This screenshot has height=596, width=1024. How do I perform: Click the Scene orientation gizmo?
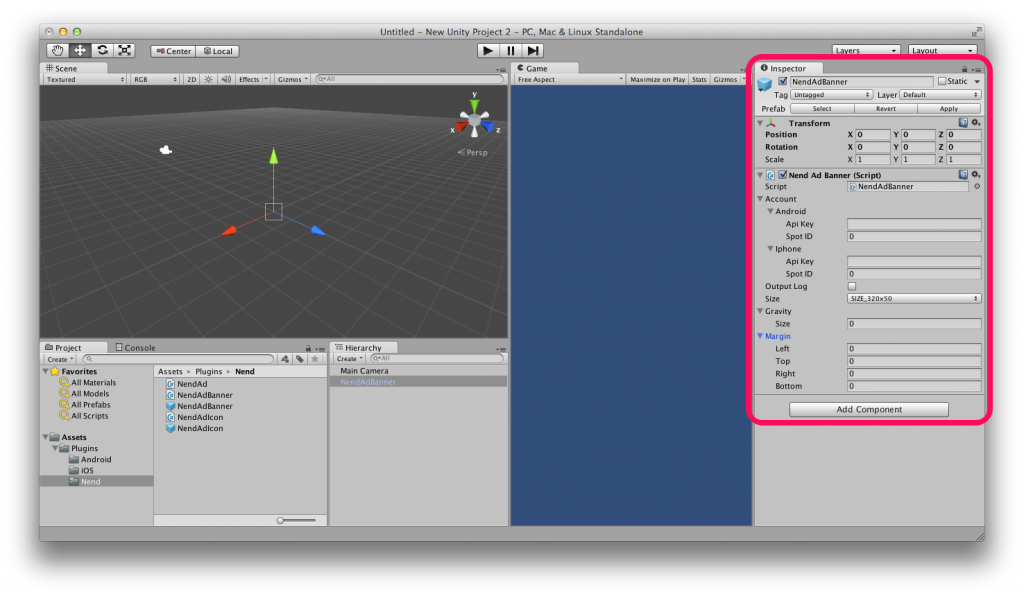coord(475,121)
